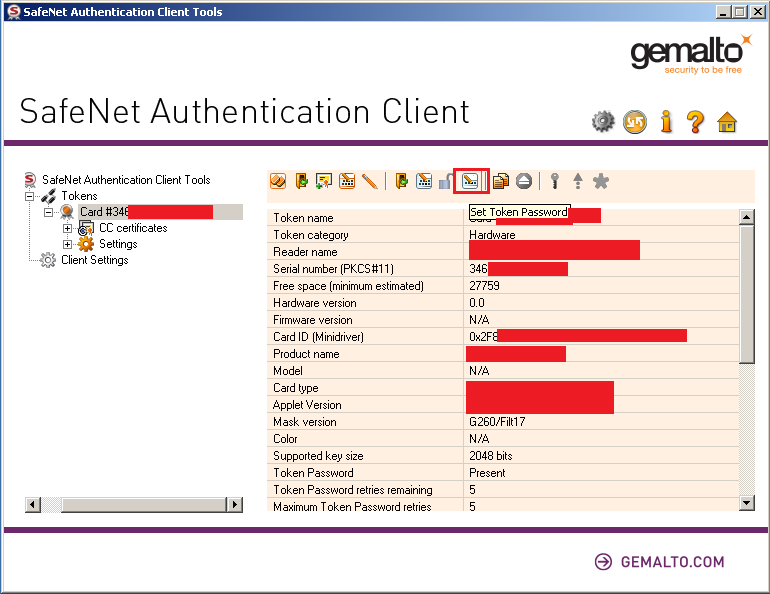Viewport: 770px width, 594px height.
Task: Click the tree panel's right scroll arrow
Action: point(235,505)
